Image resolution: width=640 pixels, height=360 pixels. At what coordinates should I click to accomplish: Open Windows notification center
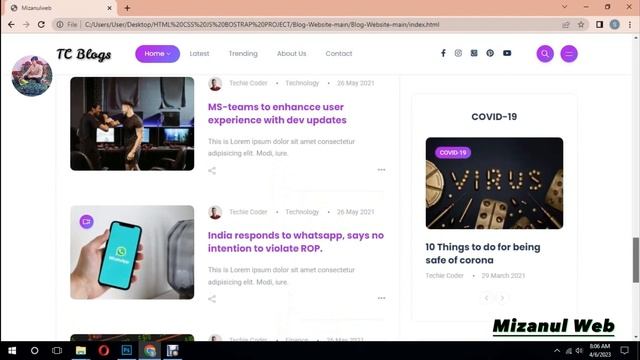pos(624,351)
